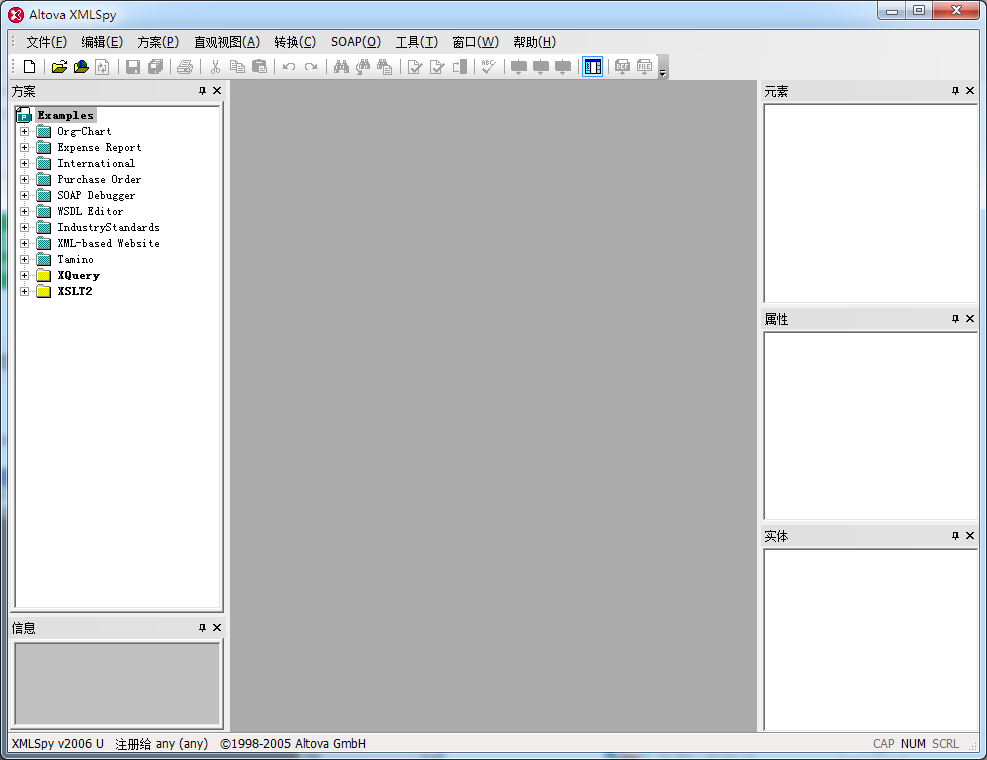Expand the Purchase Order folder

(25, 179)
